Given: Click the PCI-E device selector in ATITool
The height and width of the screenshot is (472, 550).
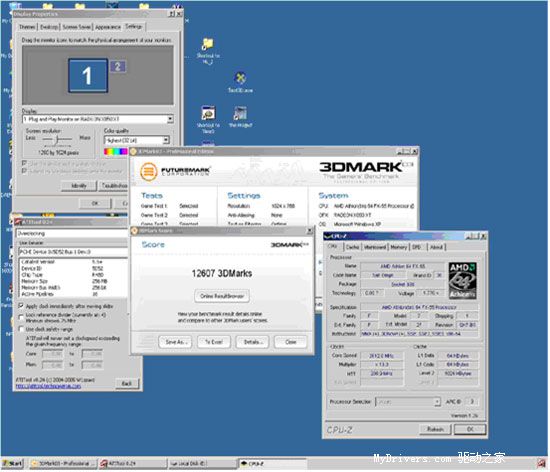Looking at the screenshot, I should [x=73, y=252].
